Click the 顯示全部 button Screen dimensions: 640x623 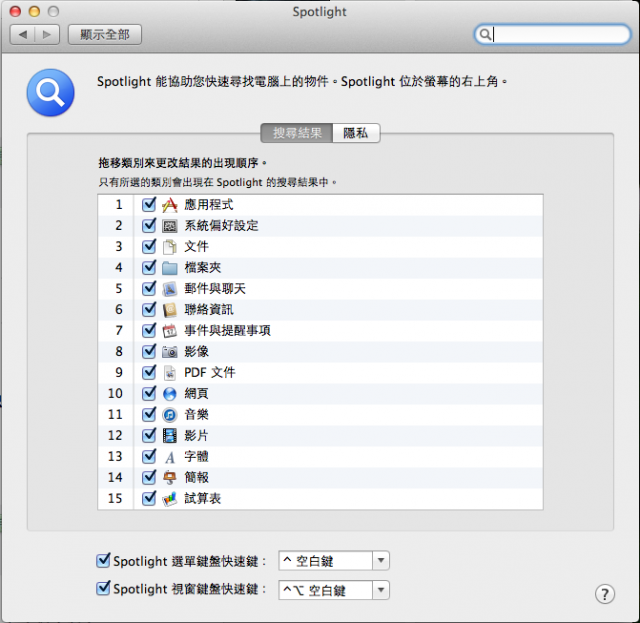point(104,35)
